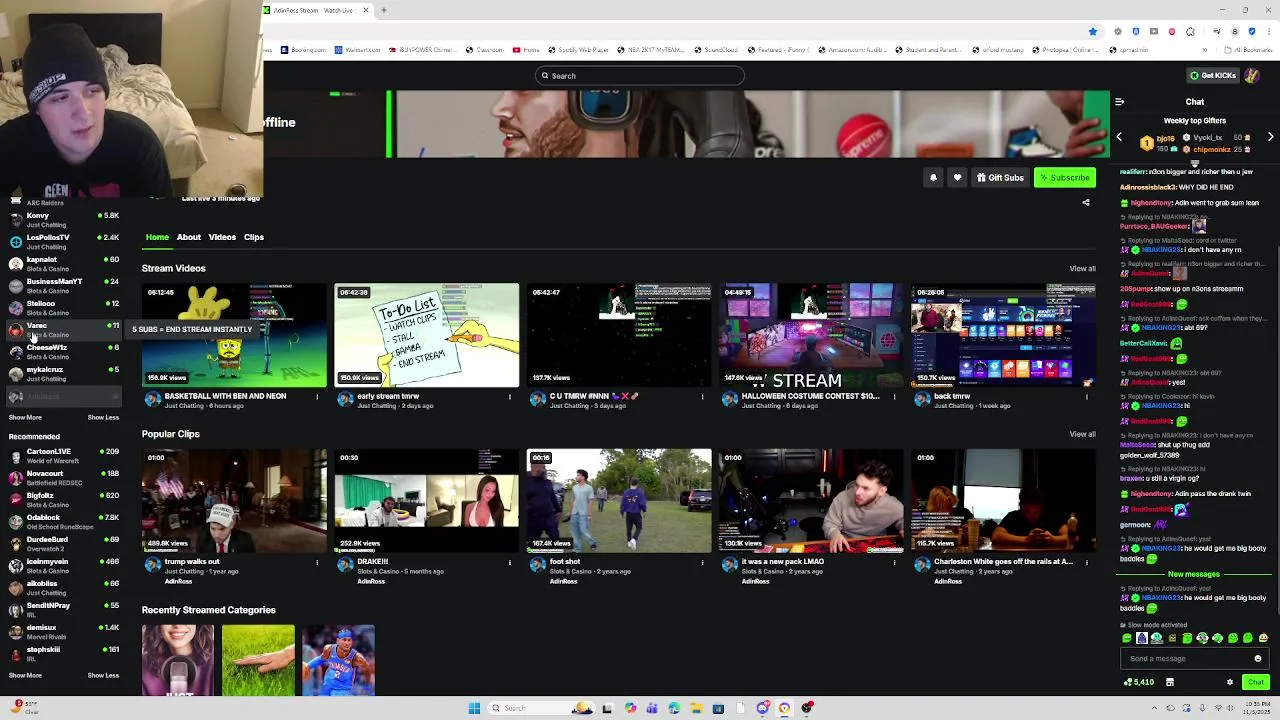
Task: Close the Adin Ross Stream browser tab
Action: tap(366, 10)
